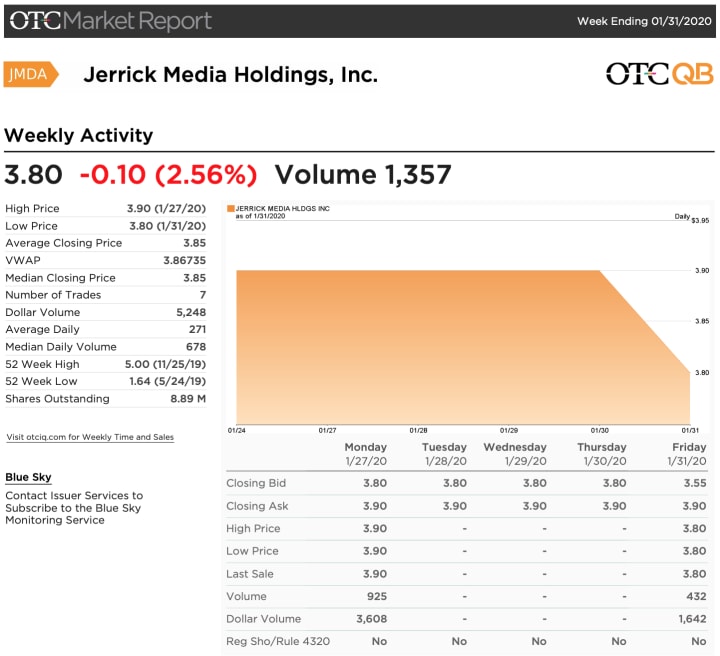720x656 pixels.
Task: Click the Weekly Activity heading
Action: click(79, 135)
